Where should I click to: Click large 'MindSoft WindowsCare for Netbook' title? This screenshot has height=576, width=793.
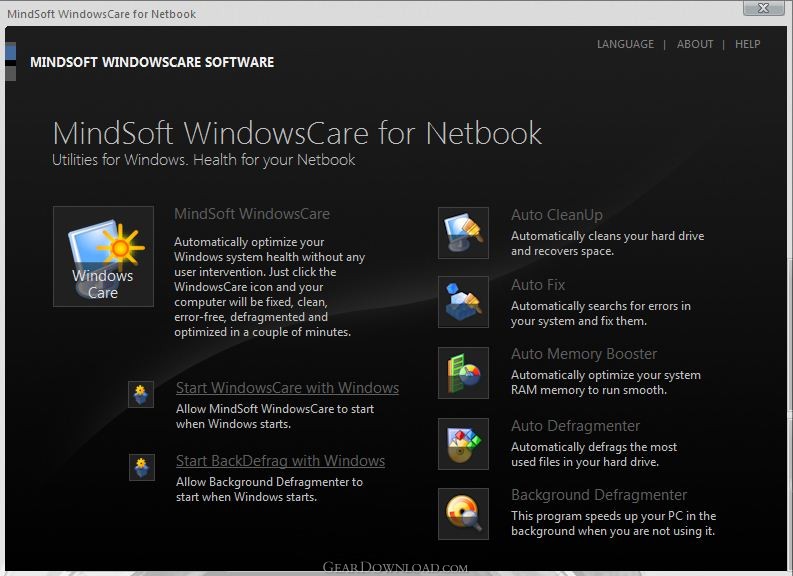pos(297,133)
